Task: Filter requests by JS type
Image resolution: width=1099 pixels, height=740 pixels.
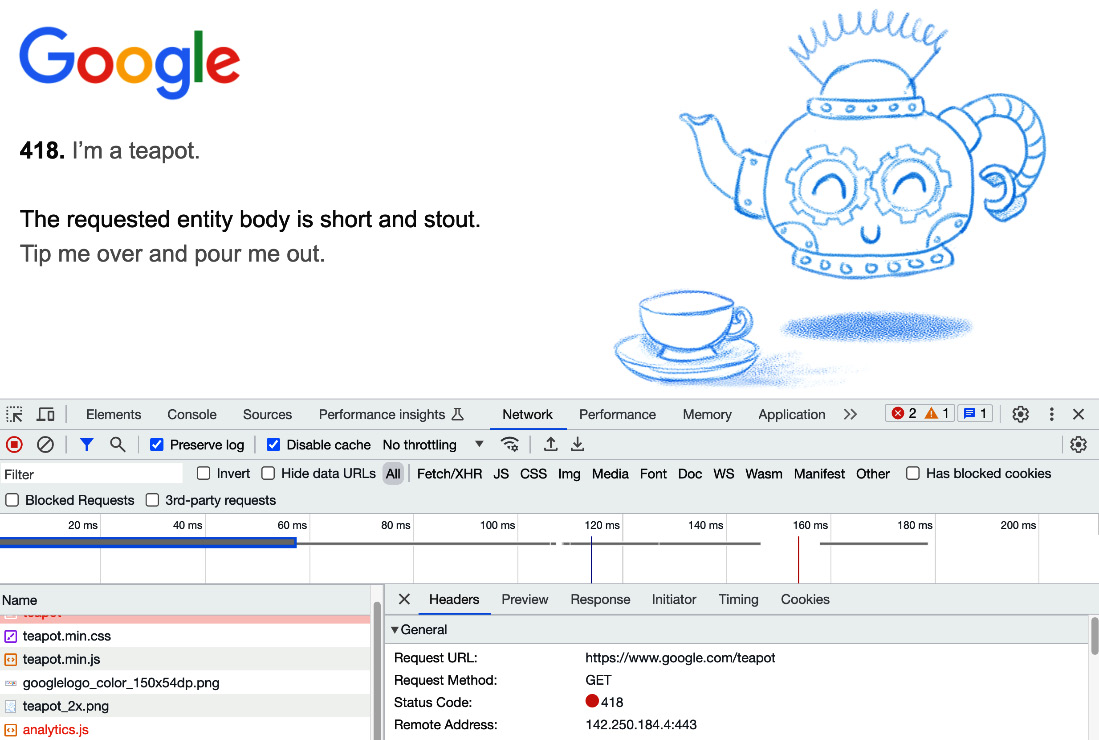Action: (501, 474)
